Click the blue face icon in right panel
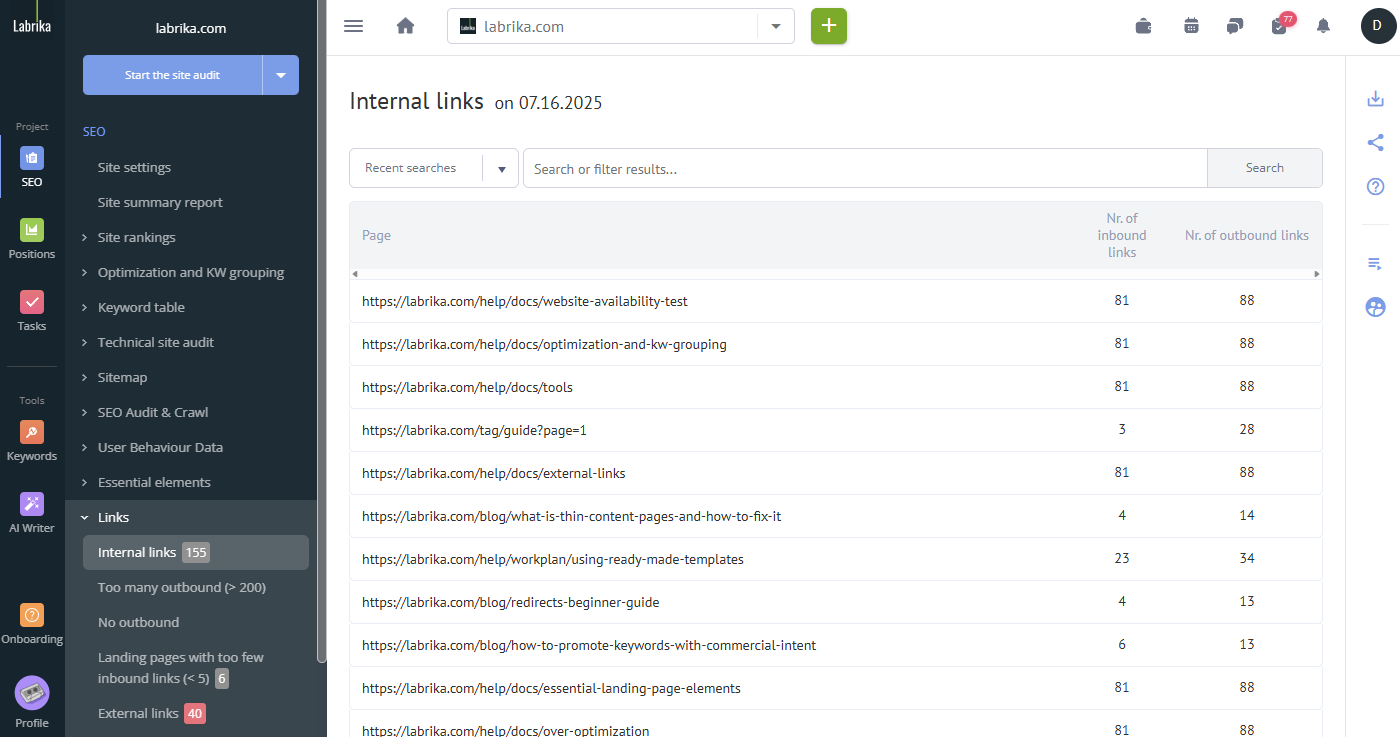 (1375, 307)
